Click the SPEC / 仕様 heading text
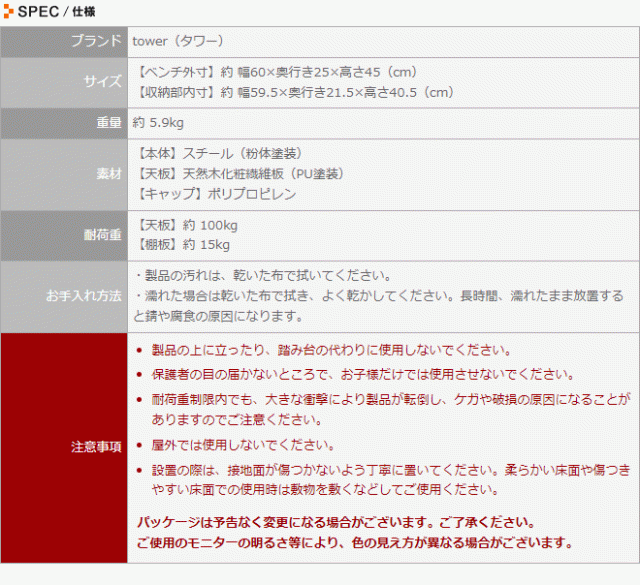 coord(57,12)
